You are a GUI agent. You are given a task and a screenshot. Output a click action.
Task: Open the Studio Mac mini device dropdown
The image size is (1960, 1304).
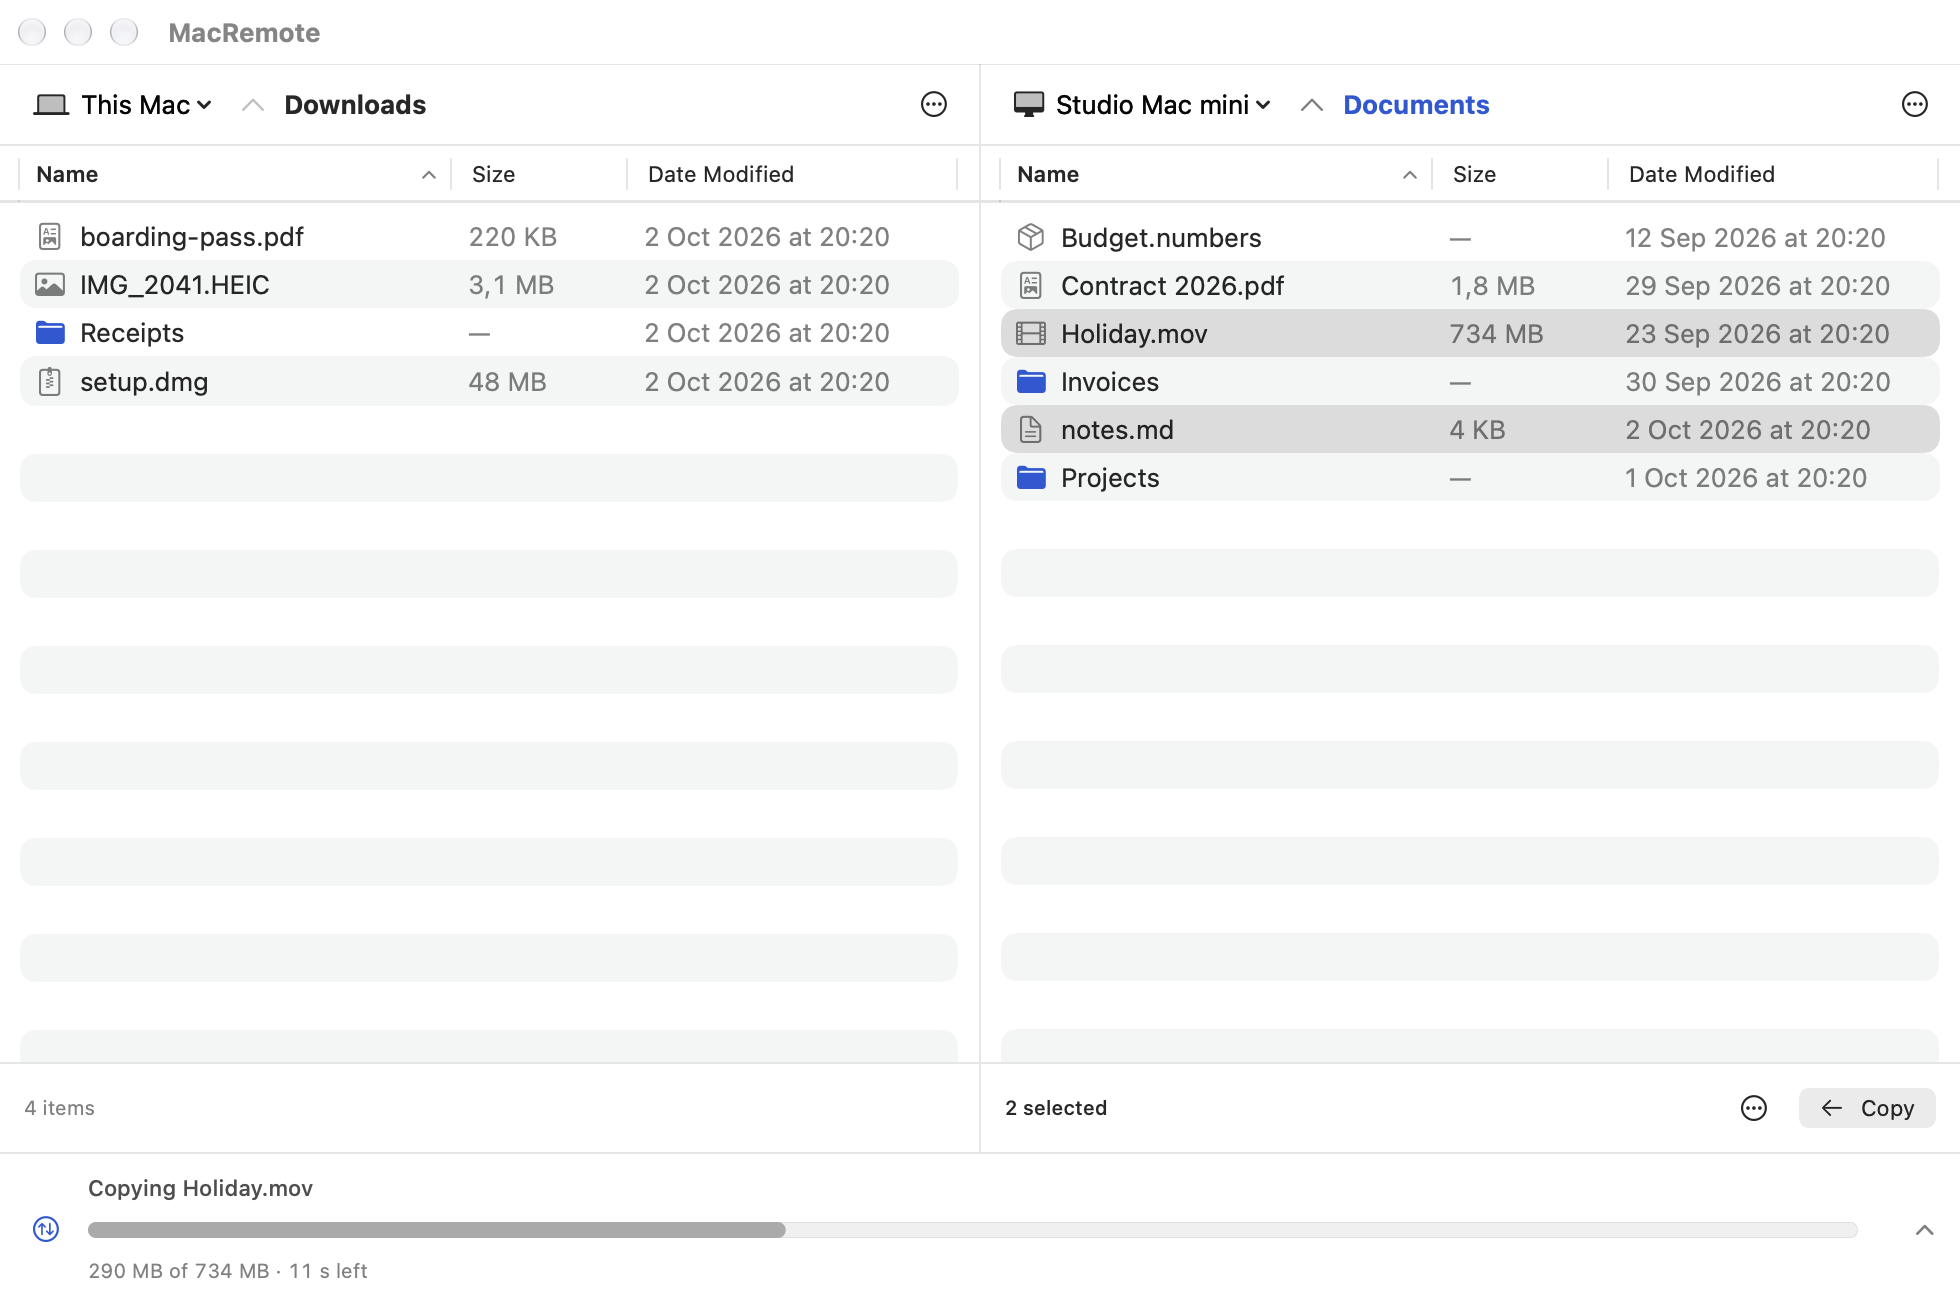click(1142, 105)
